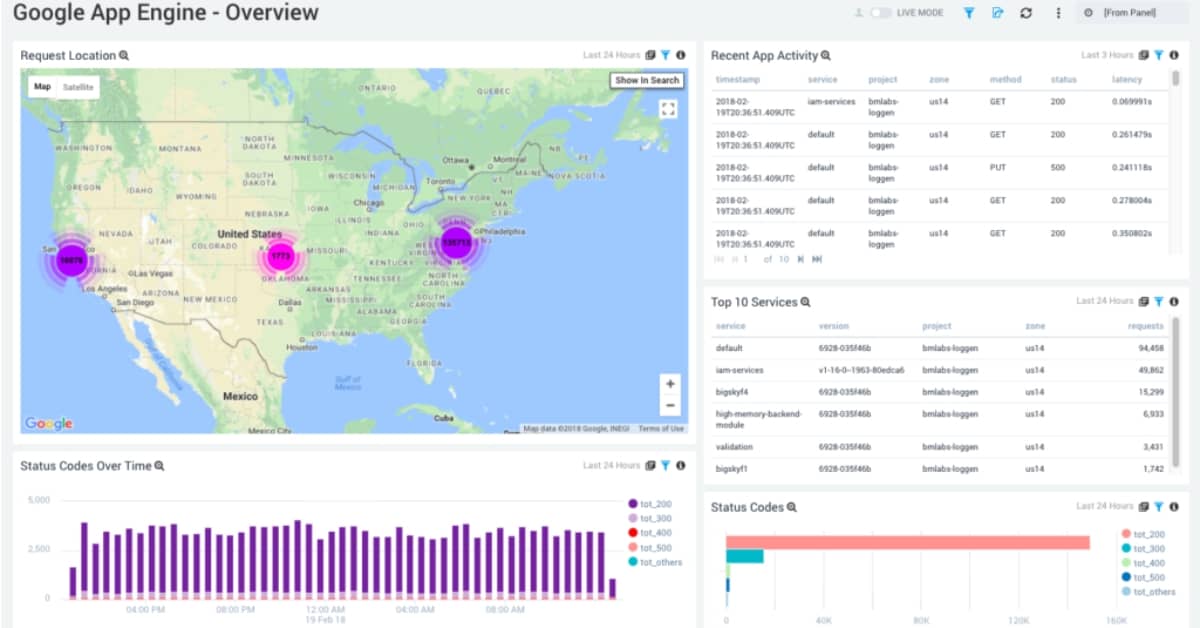Screen dimensions: 1200x628
Task: Click Status Codes Over Time info icon
Action: click(681, 465)
